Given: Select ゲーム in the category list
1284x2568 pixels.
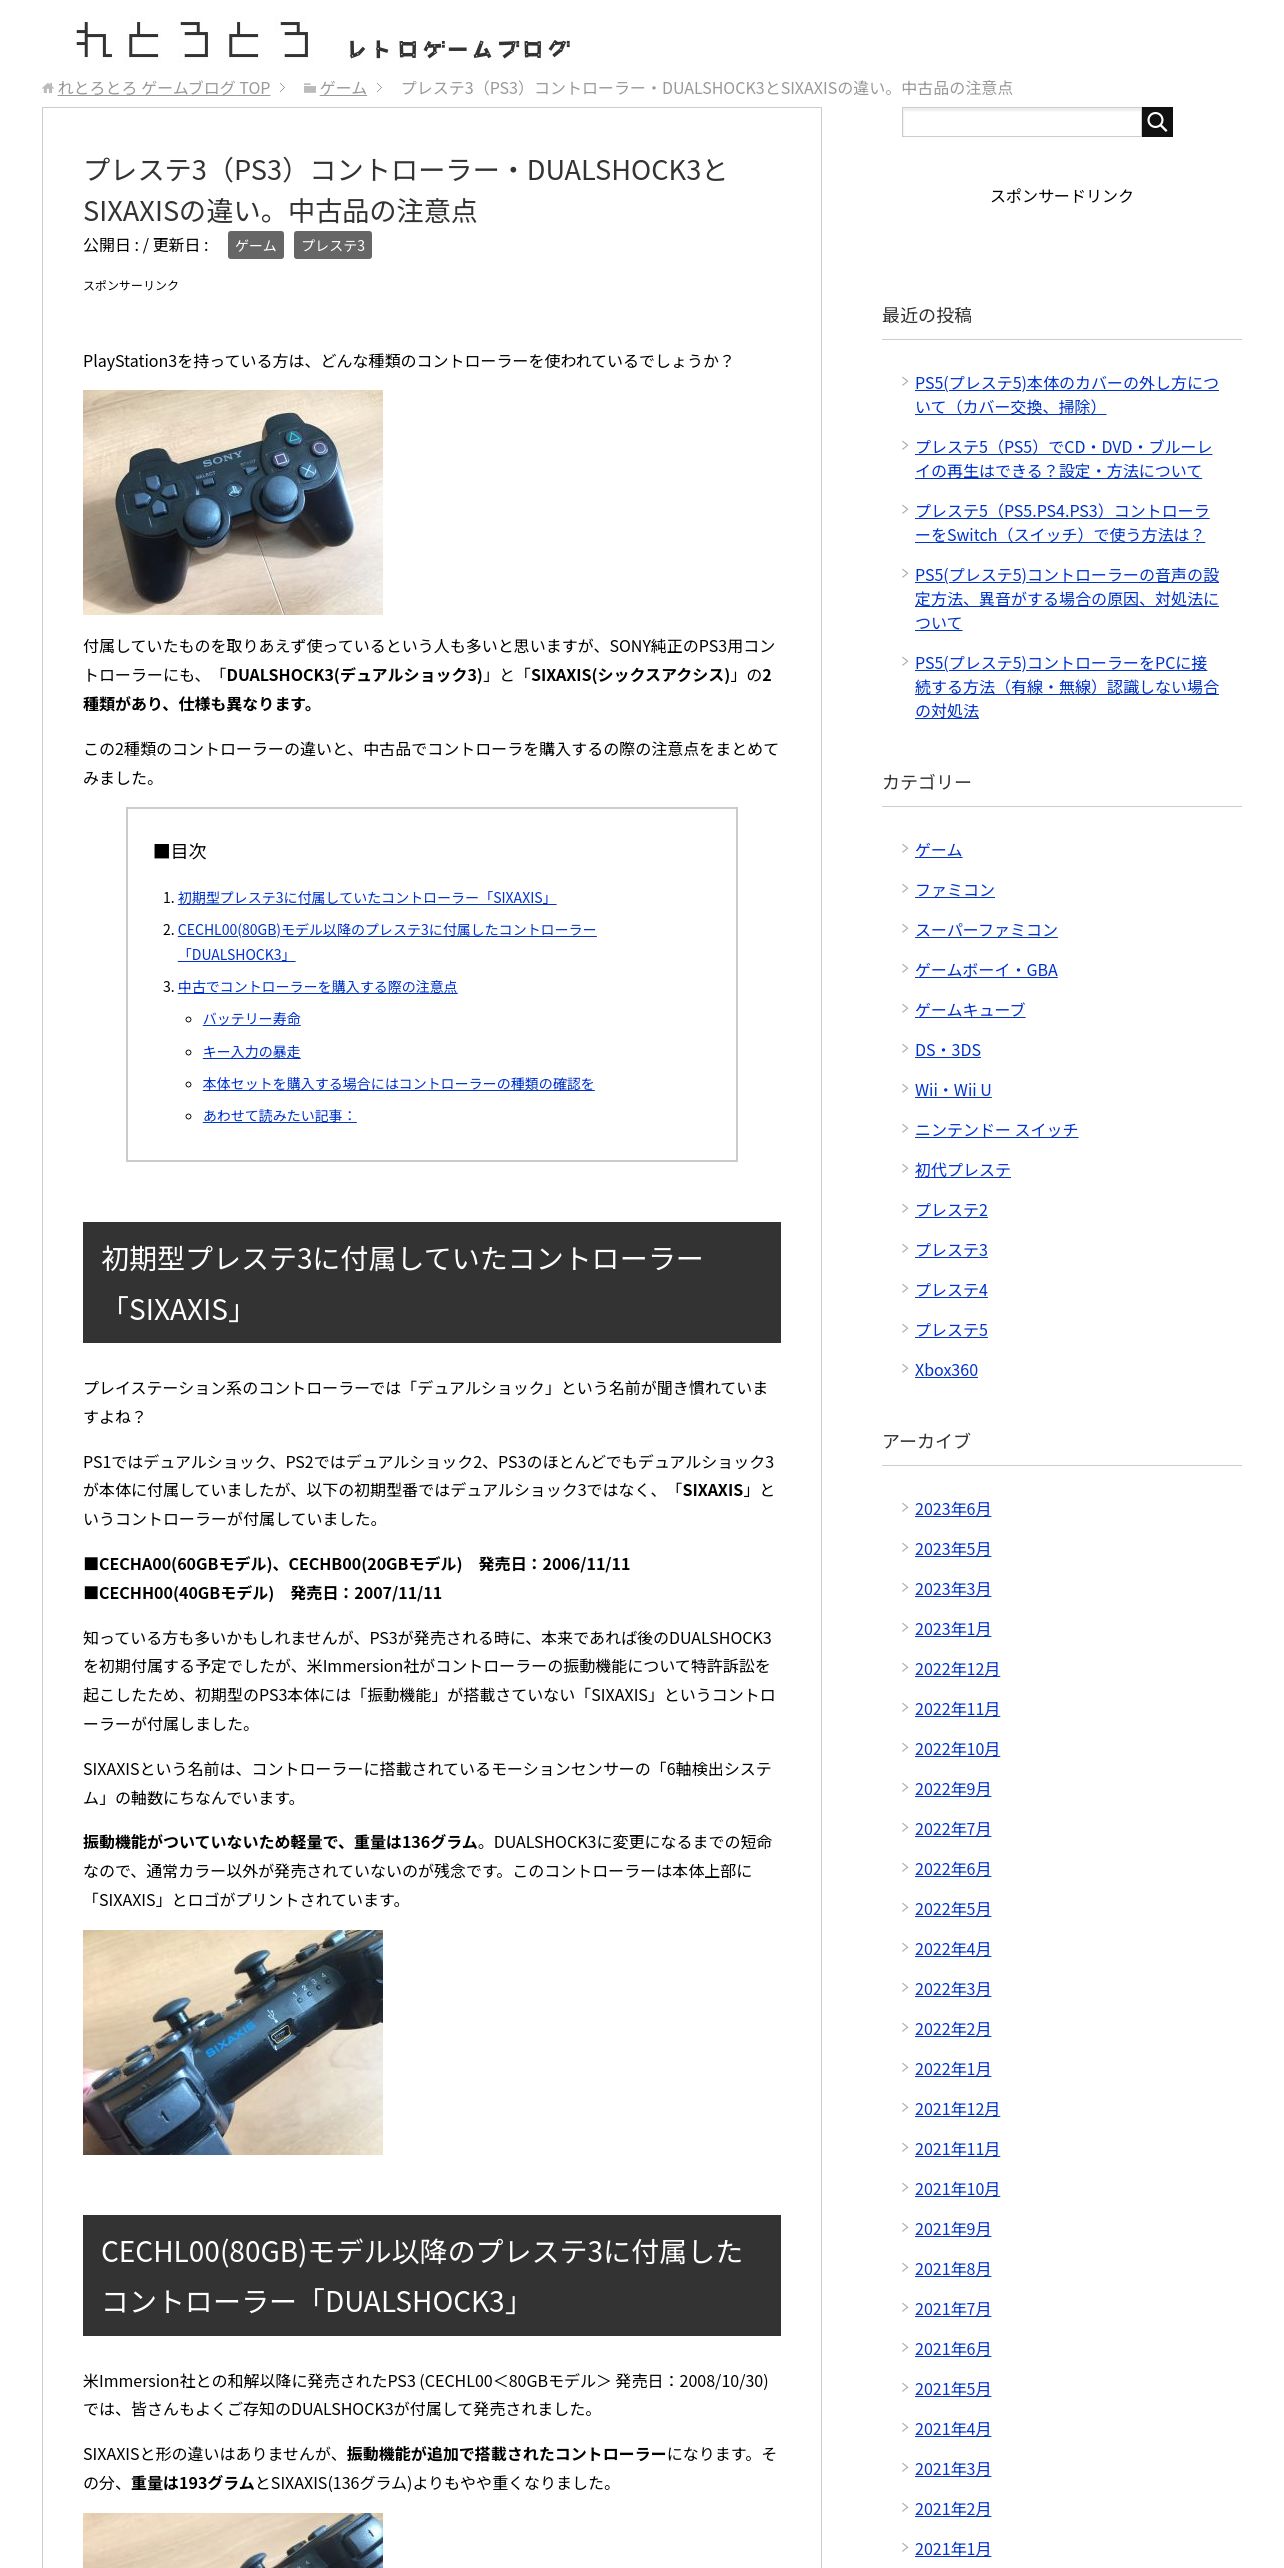Looking at the screenshot, I should pyautogui.click(x=938, y=850).
